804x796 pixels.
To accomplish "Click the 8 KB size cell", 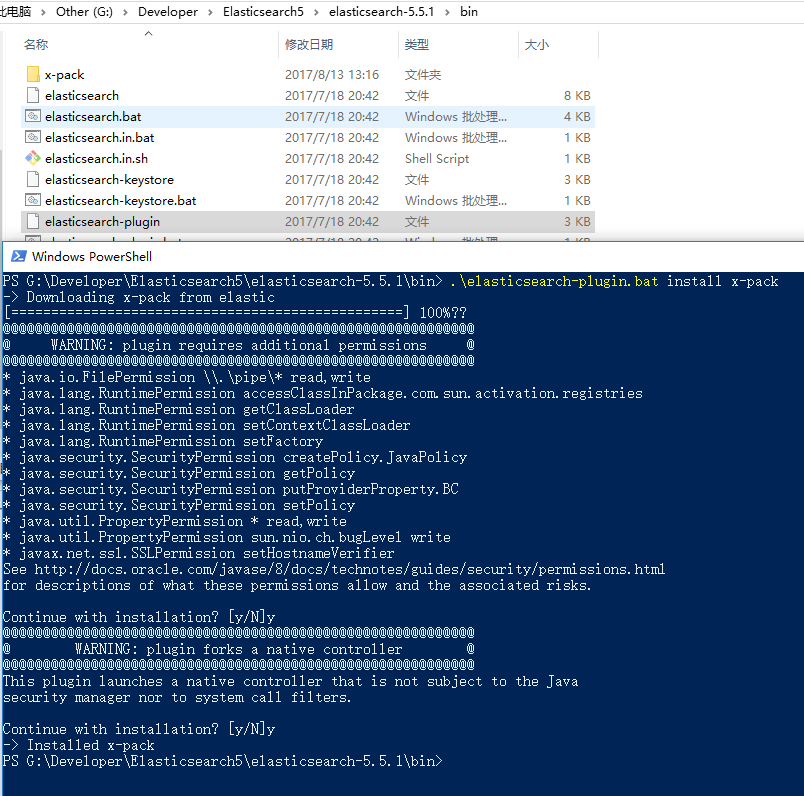I will [x=577, y=96].
